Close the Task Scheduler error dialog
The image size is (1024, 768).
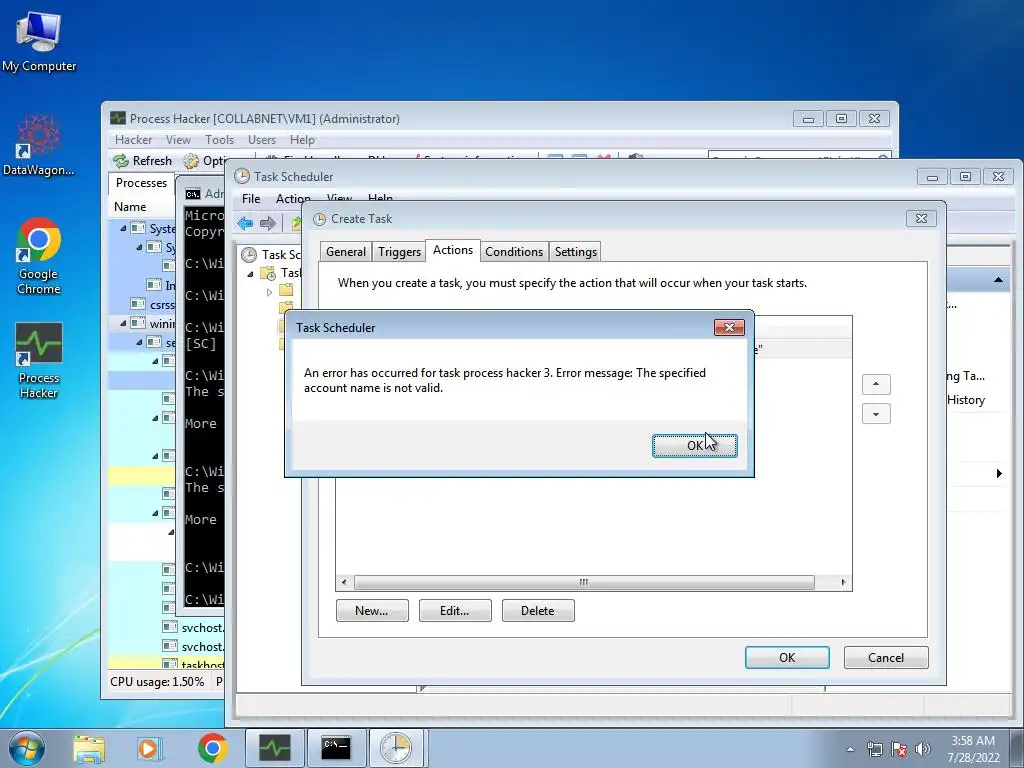729,327
